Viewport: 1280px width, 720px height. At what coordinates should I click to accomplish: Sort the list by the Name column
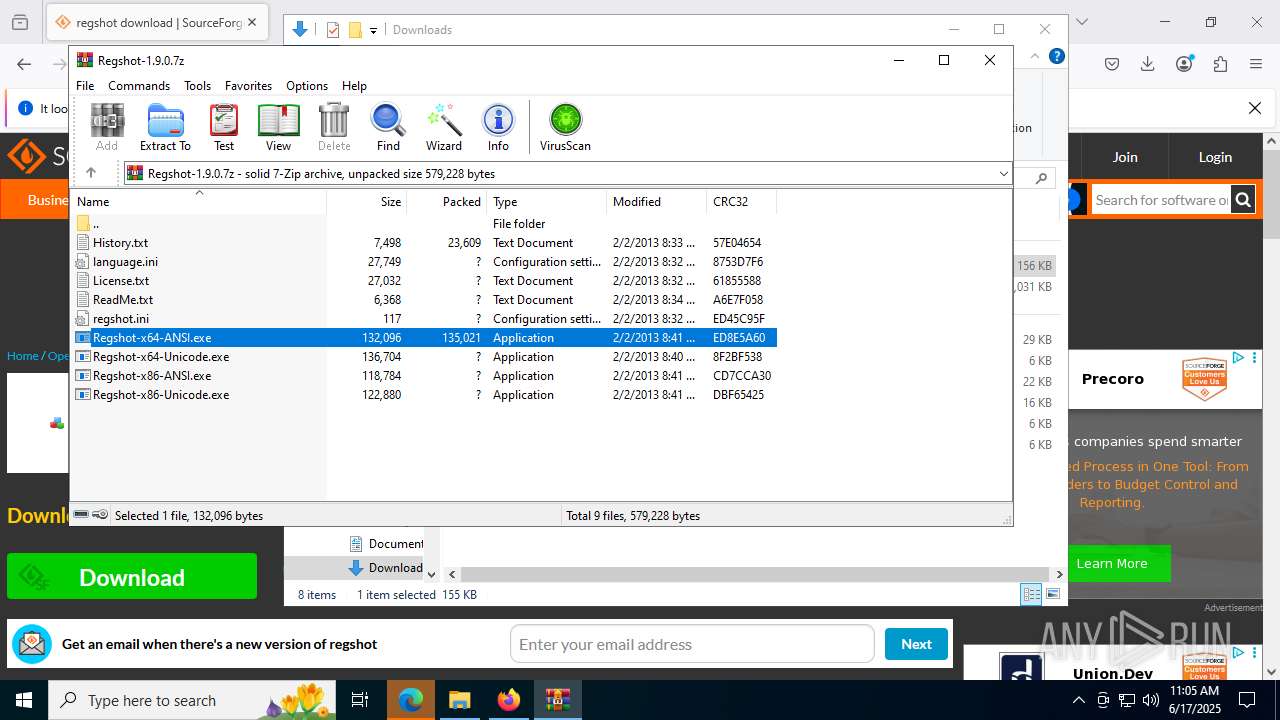pyautogui.click(x=200, y=201)
